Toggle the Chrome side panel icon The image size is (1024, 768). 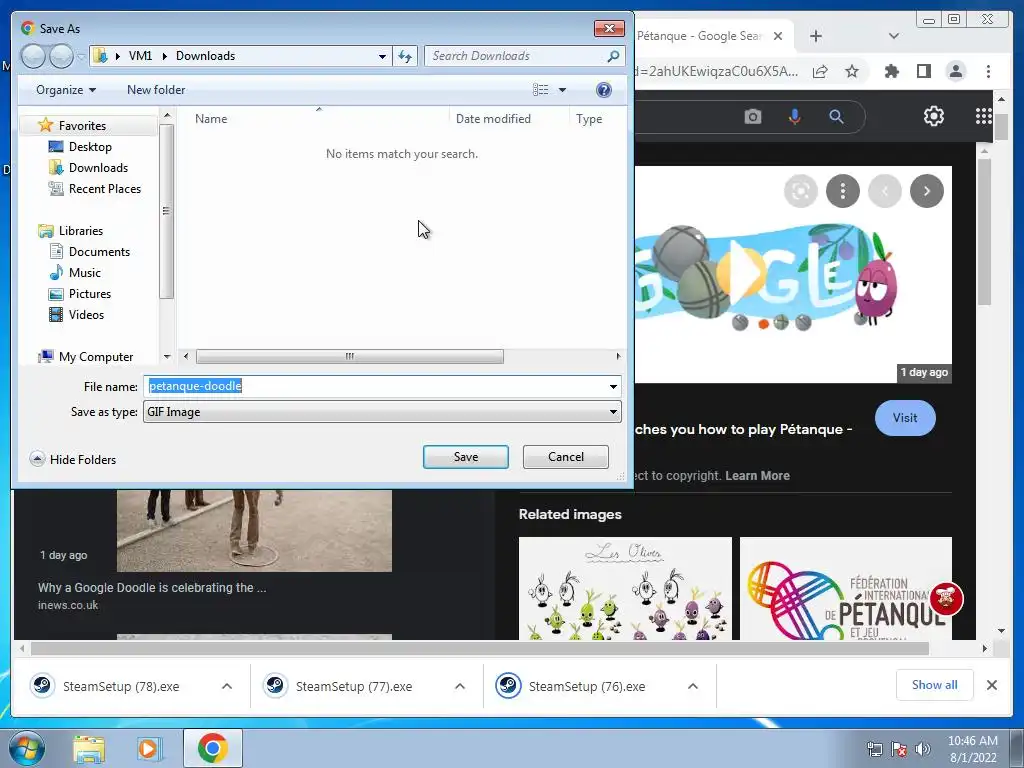[923, 71]
